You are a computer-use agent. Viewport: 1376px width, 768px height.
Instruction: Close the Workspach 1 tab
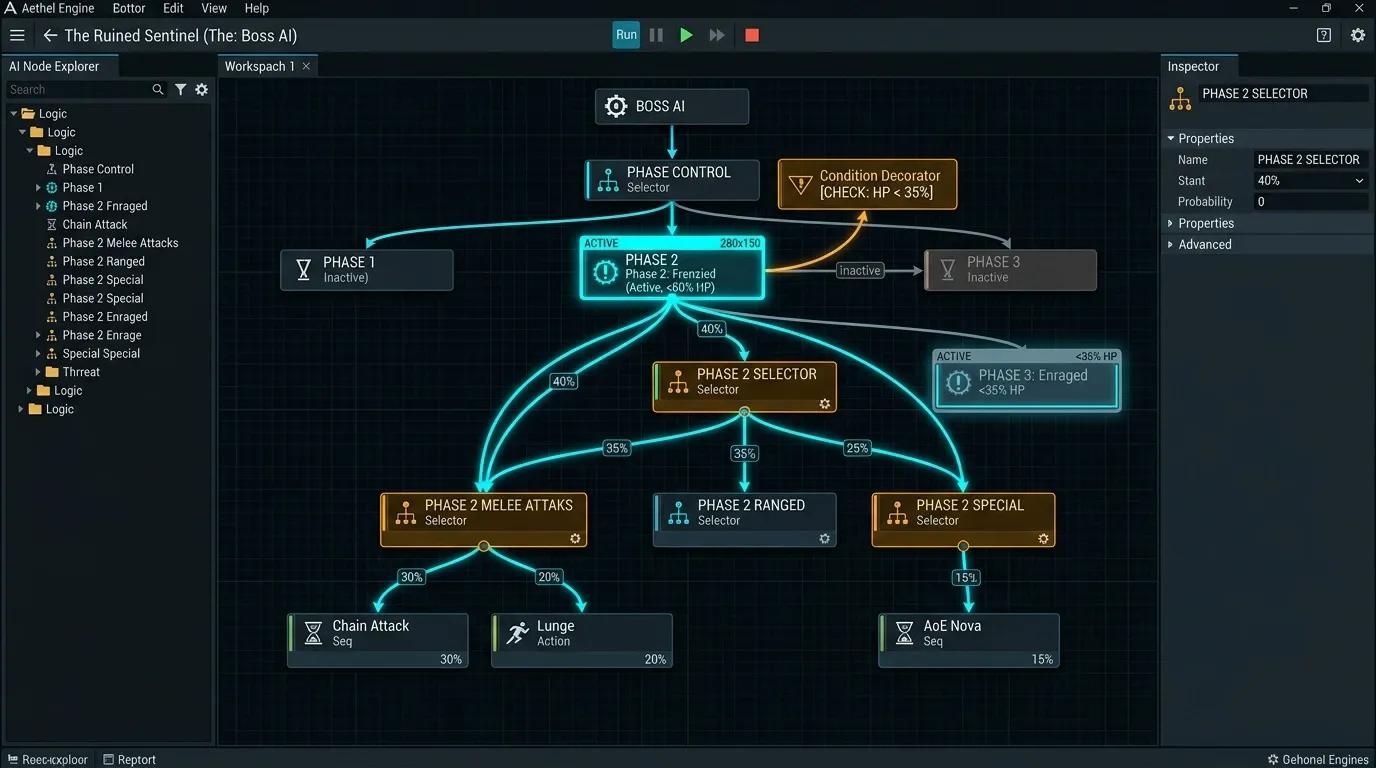point(306,66)
